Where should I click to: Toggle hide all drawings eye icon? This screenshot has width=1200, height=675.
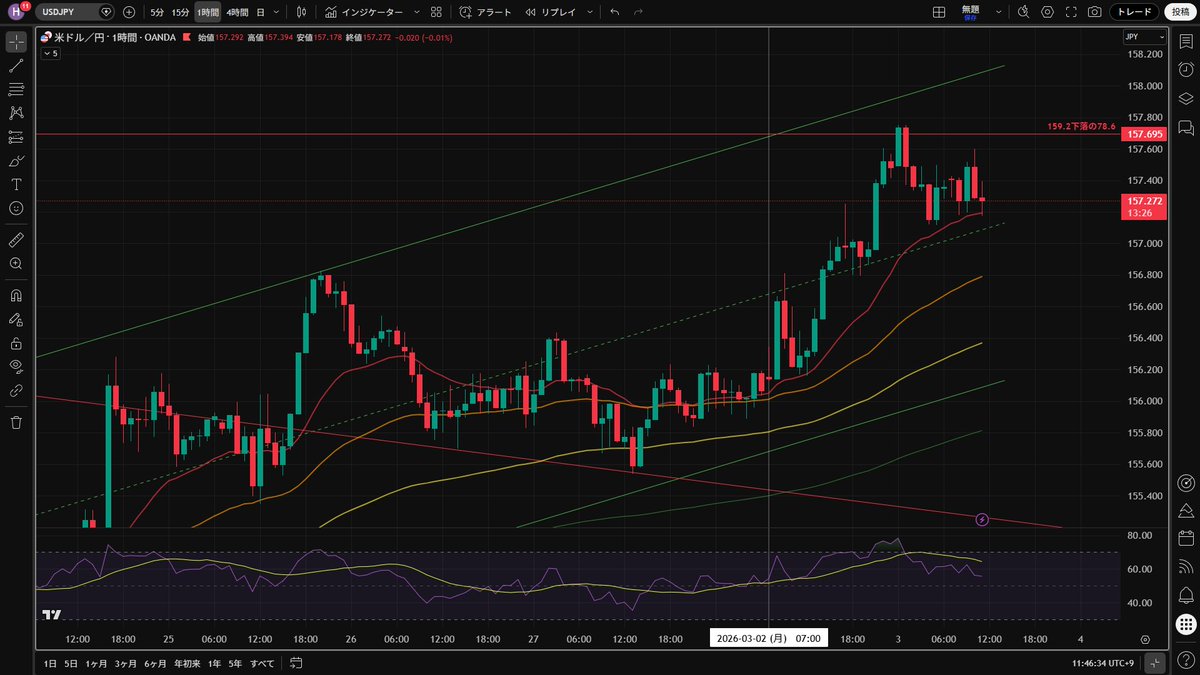(16, 367)
